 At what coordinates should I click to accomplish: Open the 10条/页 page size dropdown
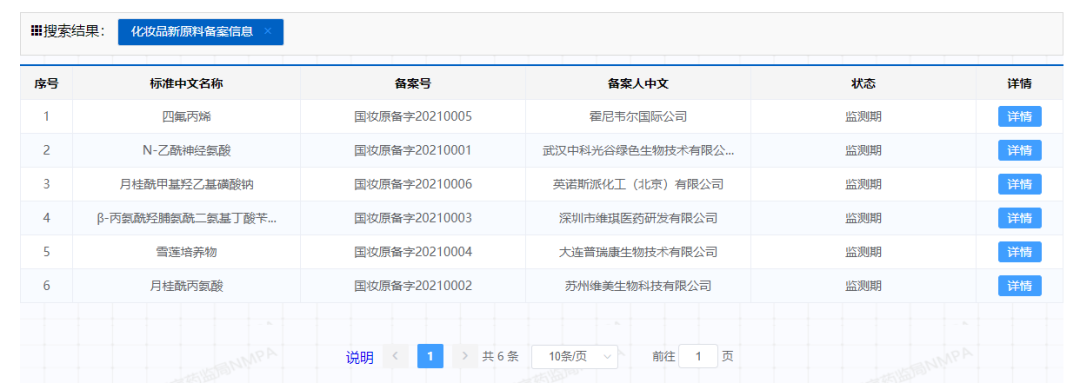tap(574, 356)
